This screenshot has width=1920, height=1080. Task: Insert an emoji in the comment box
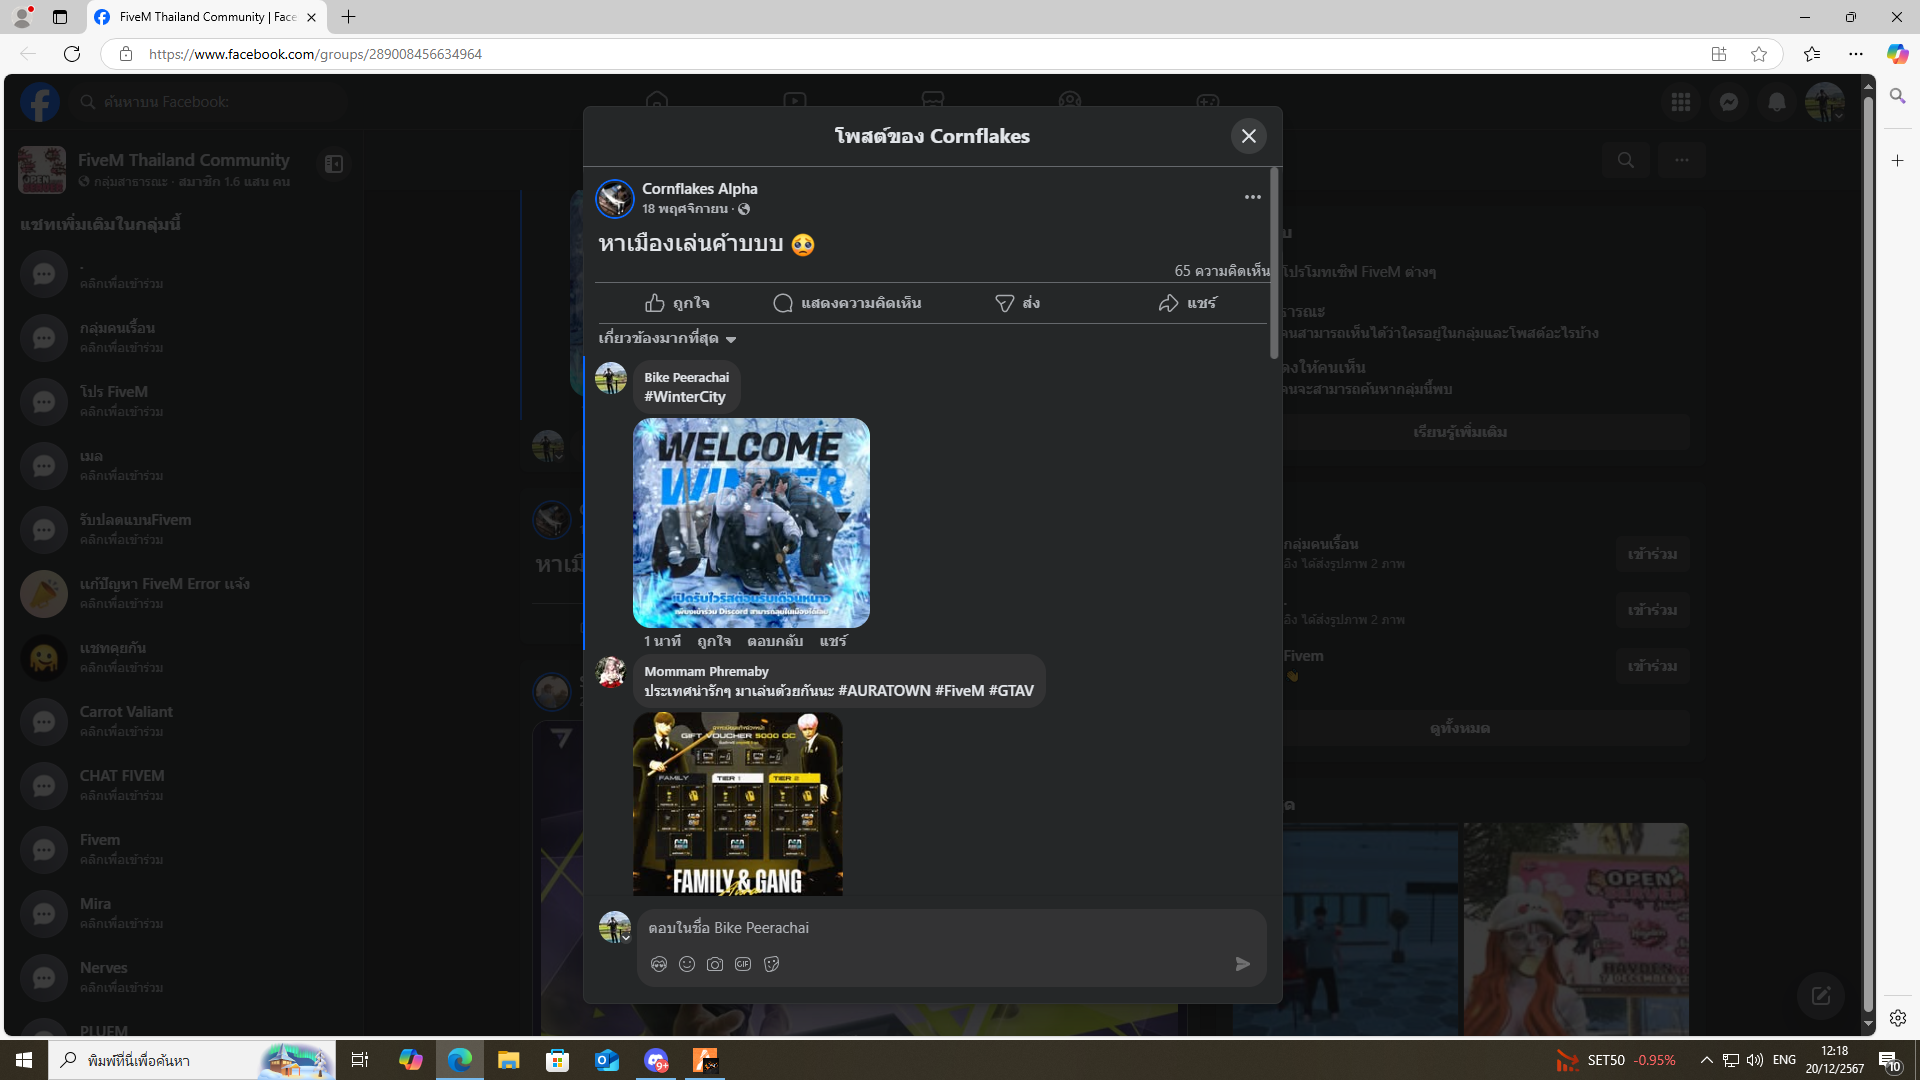tap(687, 964)
